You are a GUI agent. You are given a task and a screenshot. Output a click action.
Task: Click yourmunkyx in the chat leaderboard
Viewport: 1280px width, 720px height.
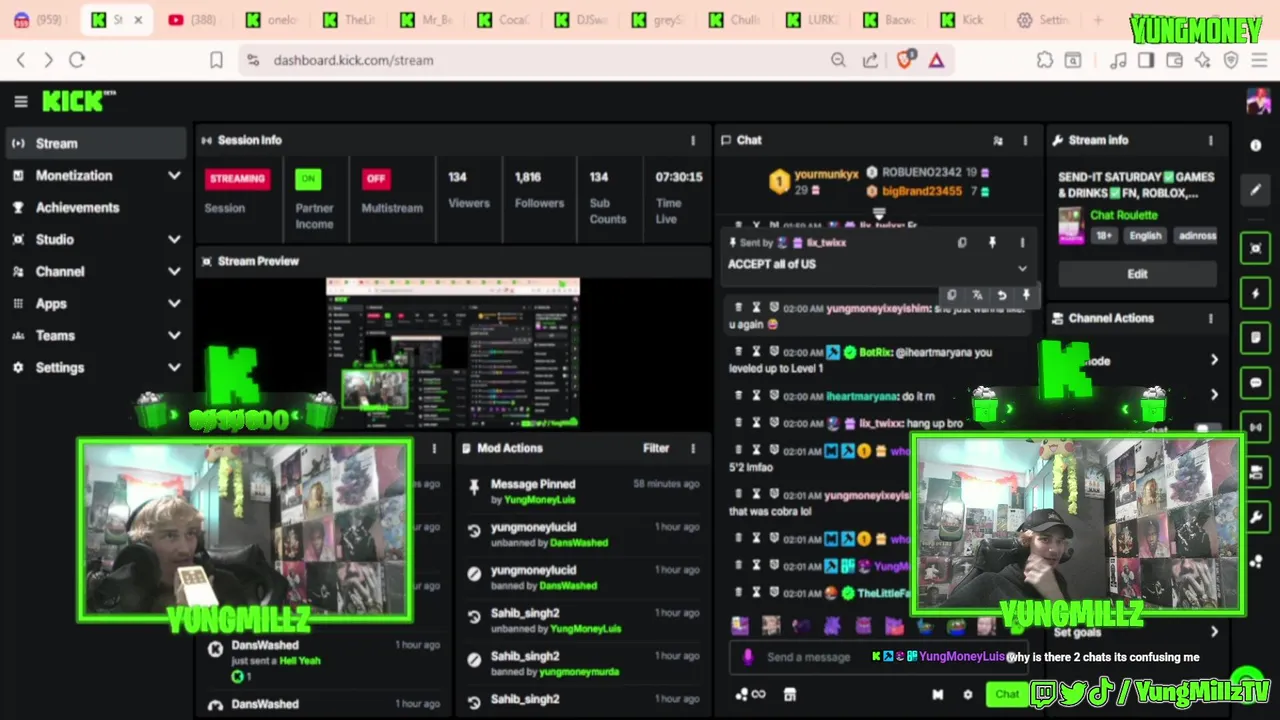coord(826,173)
